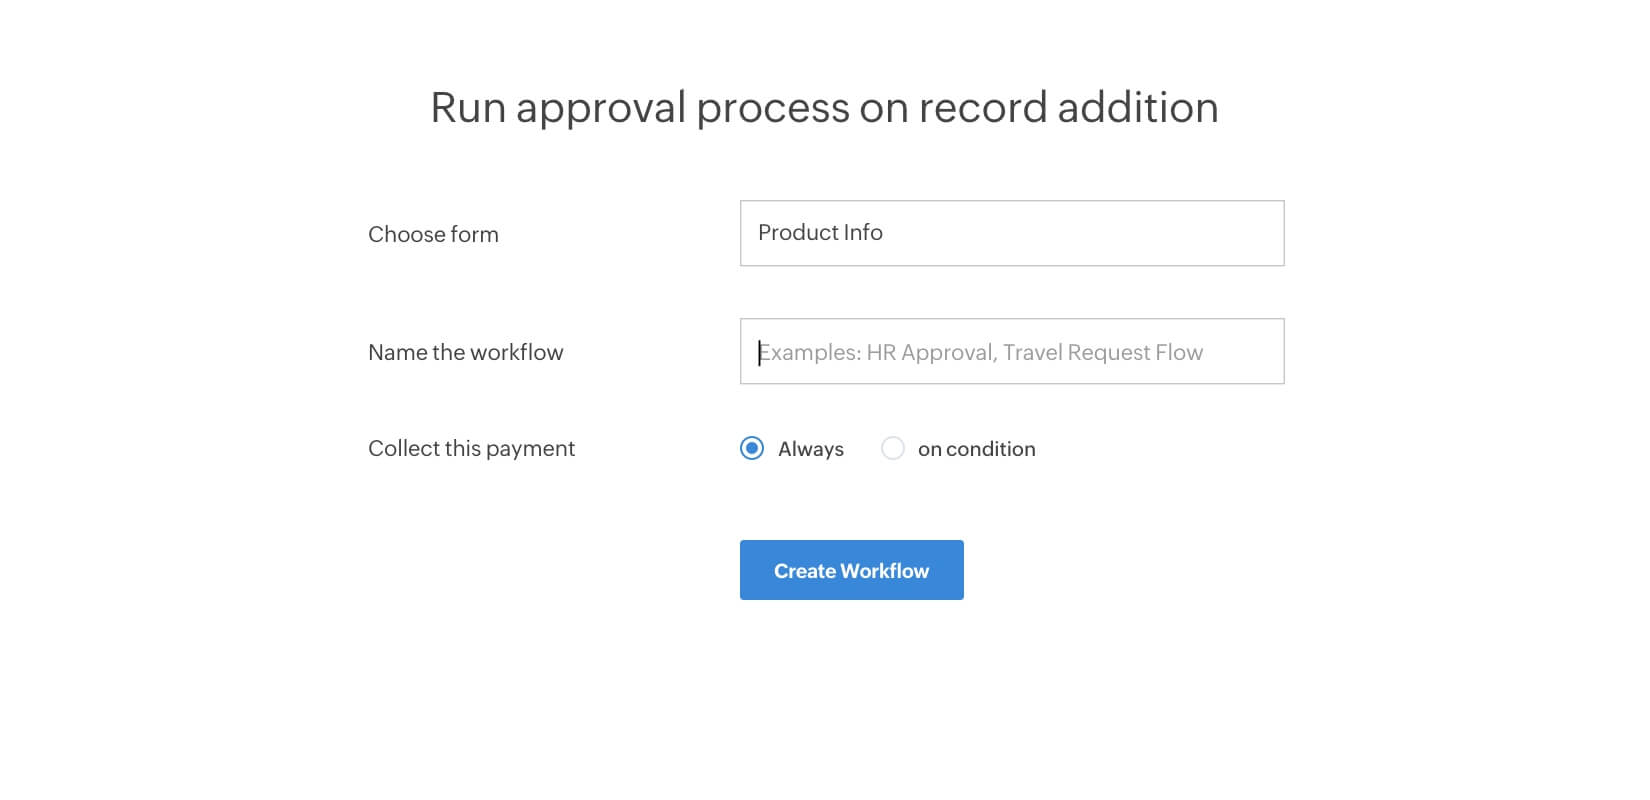The image size is (1650, 800).
Task: Click the right end of form selector
Action: pyautogui.click(x=1260, y=233)
